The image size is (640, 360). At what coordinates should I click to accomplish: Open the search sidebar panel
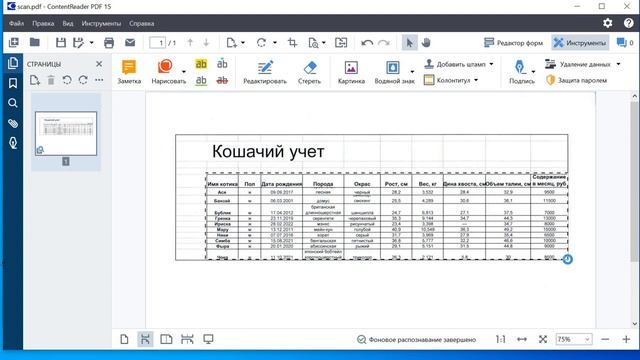(13, 103)
